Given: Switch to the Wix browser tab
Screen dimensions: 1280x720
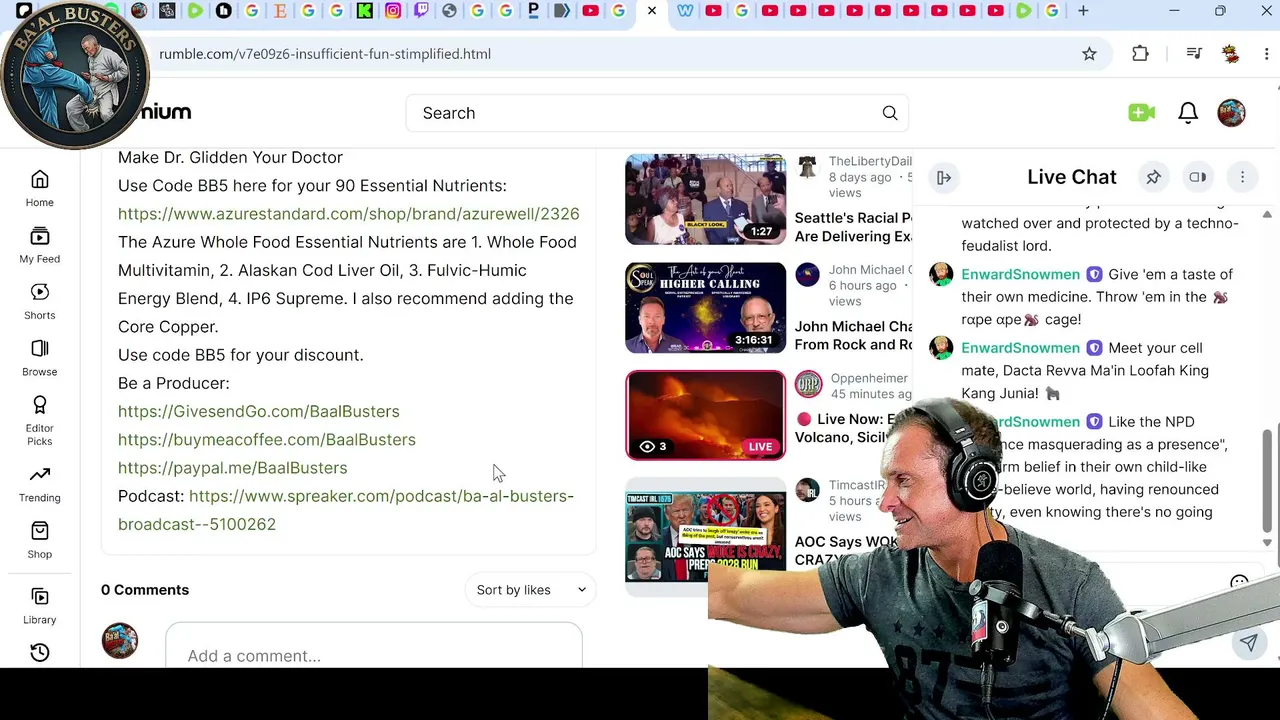Looking at the screenshot, I should point(685,11).
